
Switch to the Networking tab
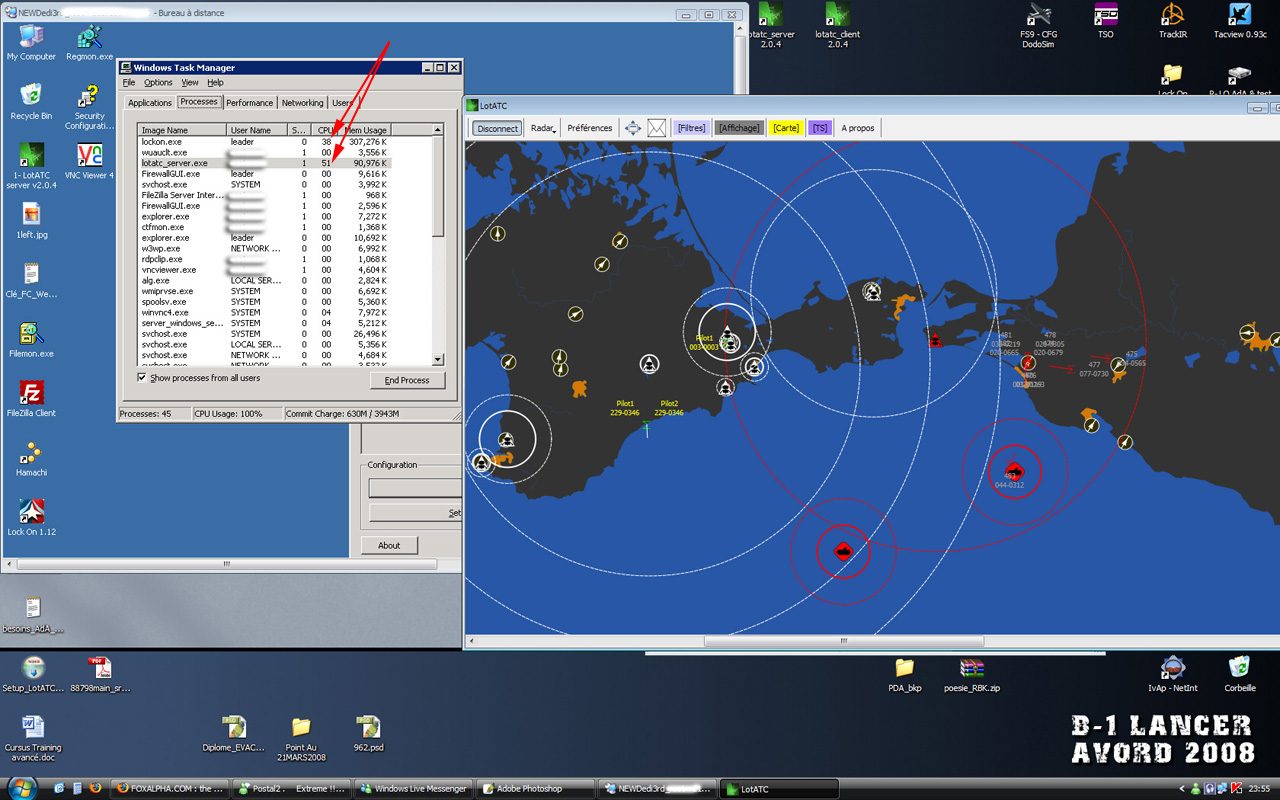(x=302, y=103)
